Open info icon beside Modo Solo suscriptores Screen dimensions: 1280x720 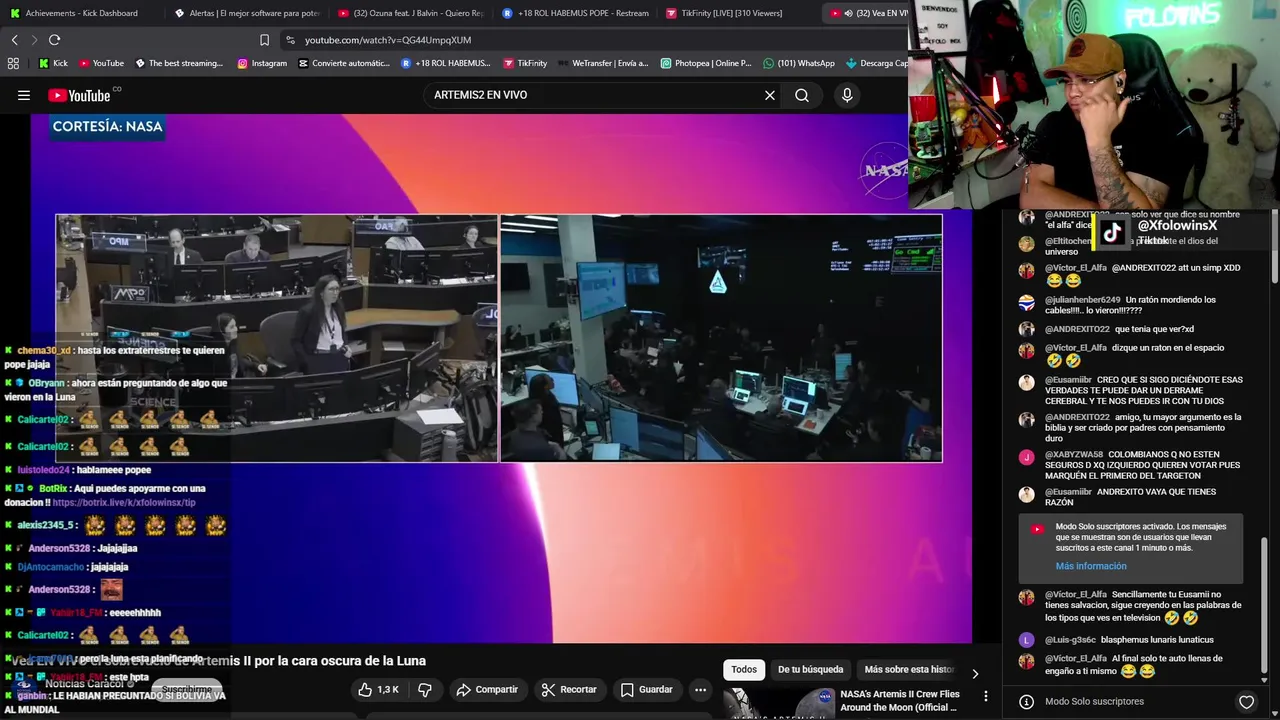(1026, 702)
